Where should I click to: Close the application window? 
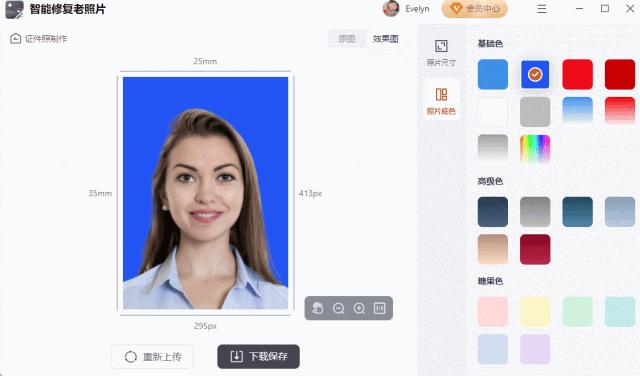click(x=630, y=9)
